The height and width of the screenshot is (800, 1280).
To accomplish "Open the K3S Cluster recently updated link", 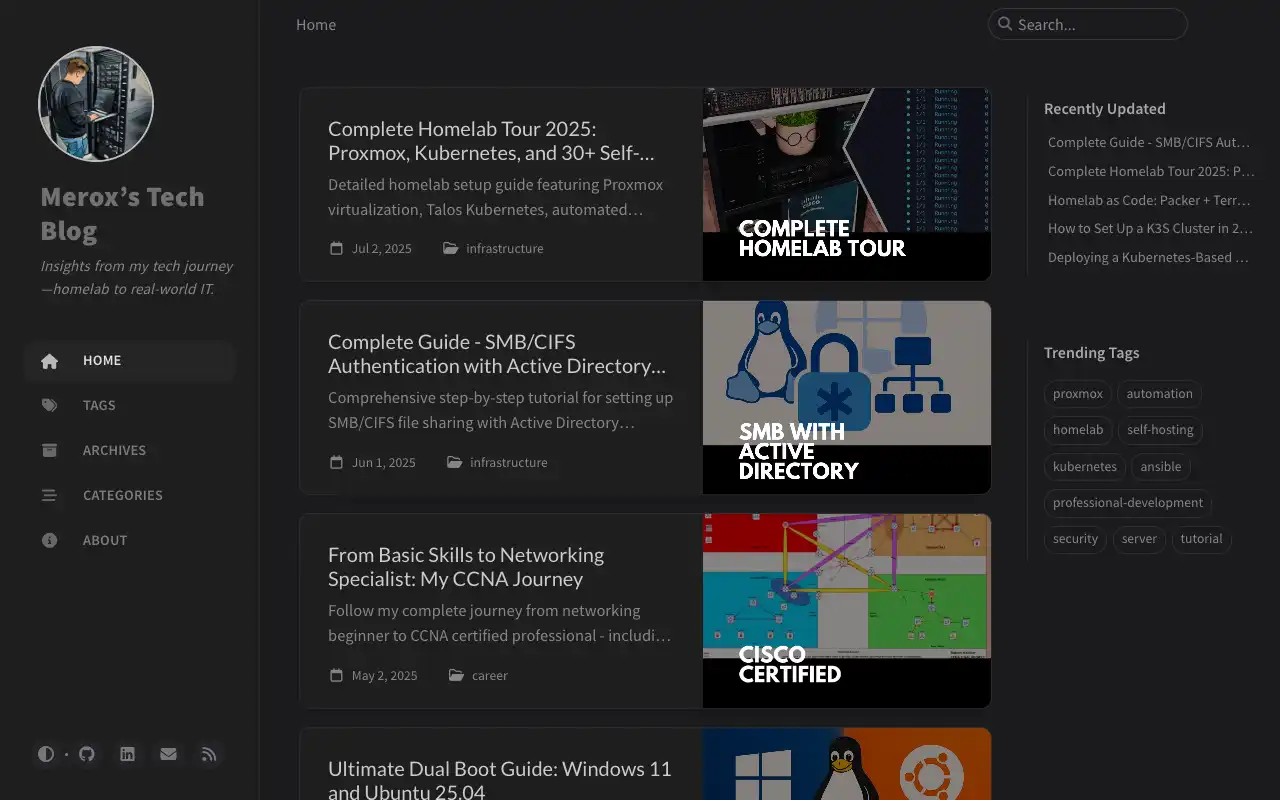I will click(1149, 228).
